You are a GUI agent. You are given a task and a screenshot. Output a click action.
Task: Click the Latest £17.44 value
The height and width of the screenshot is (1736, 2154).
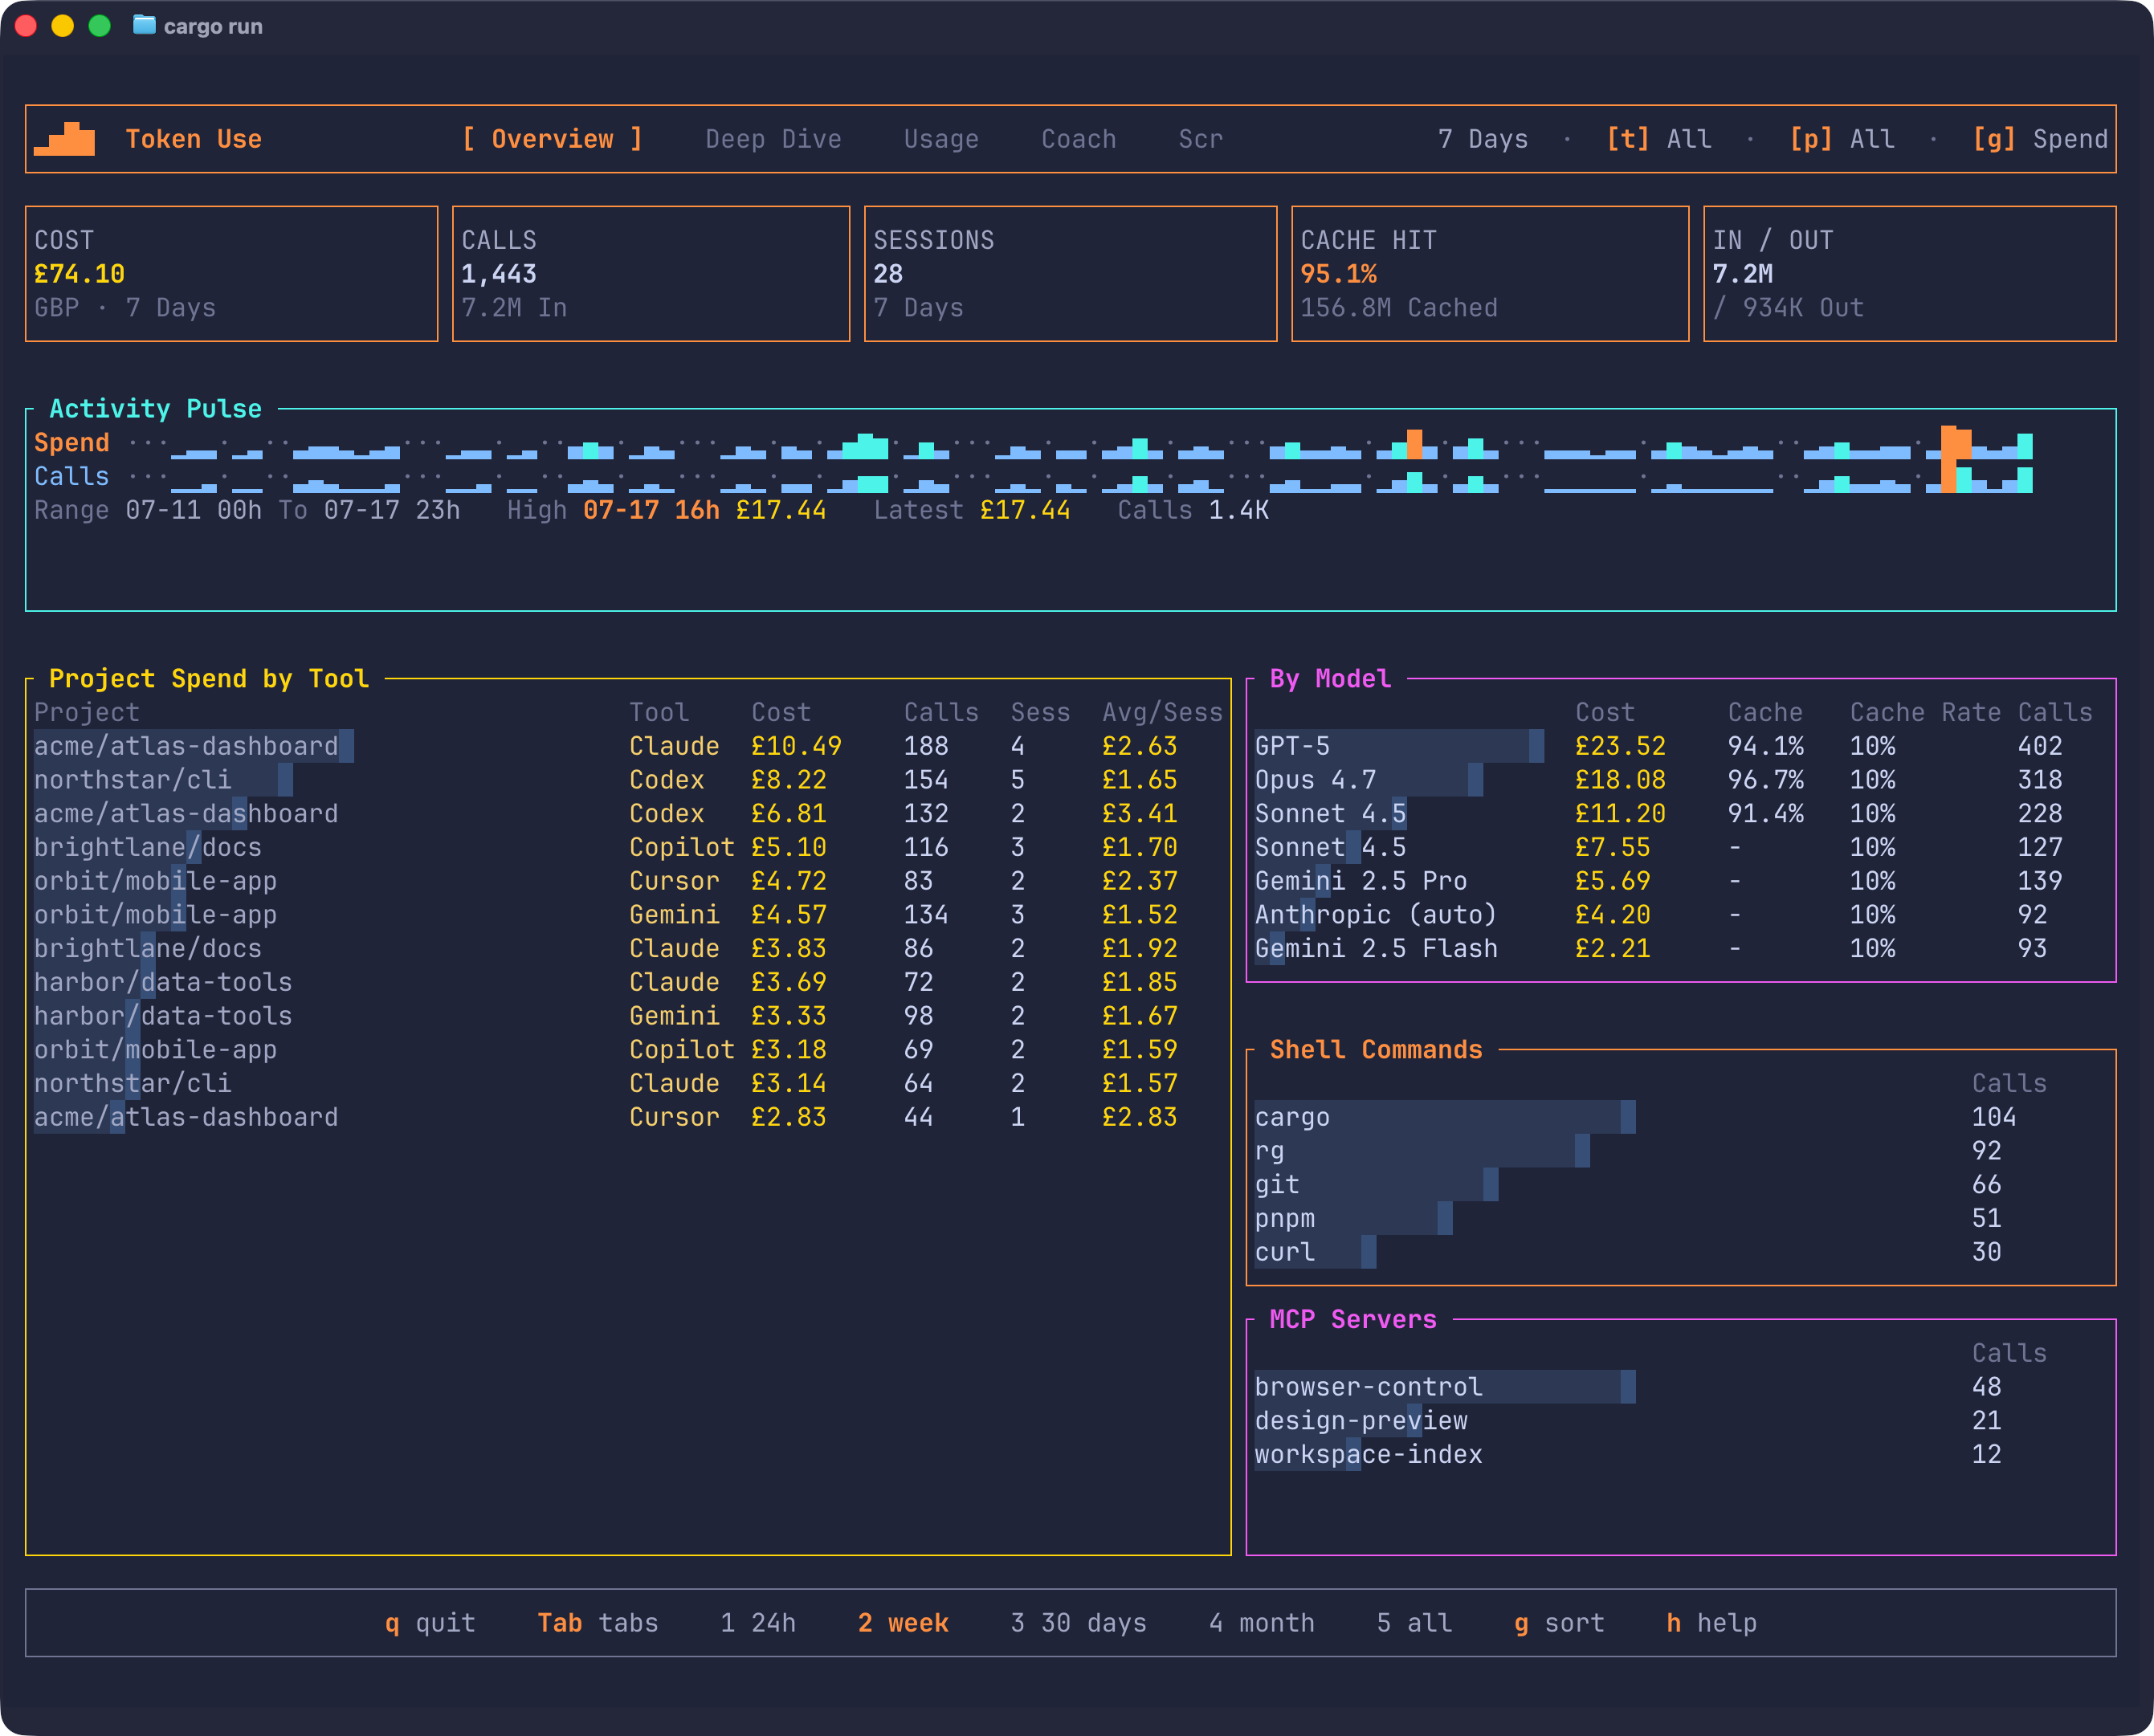pos(1024,510)
